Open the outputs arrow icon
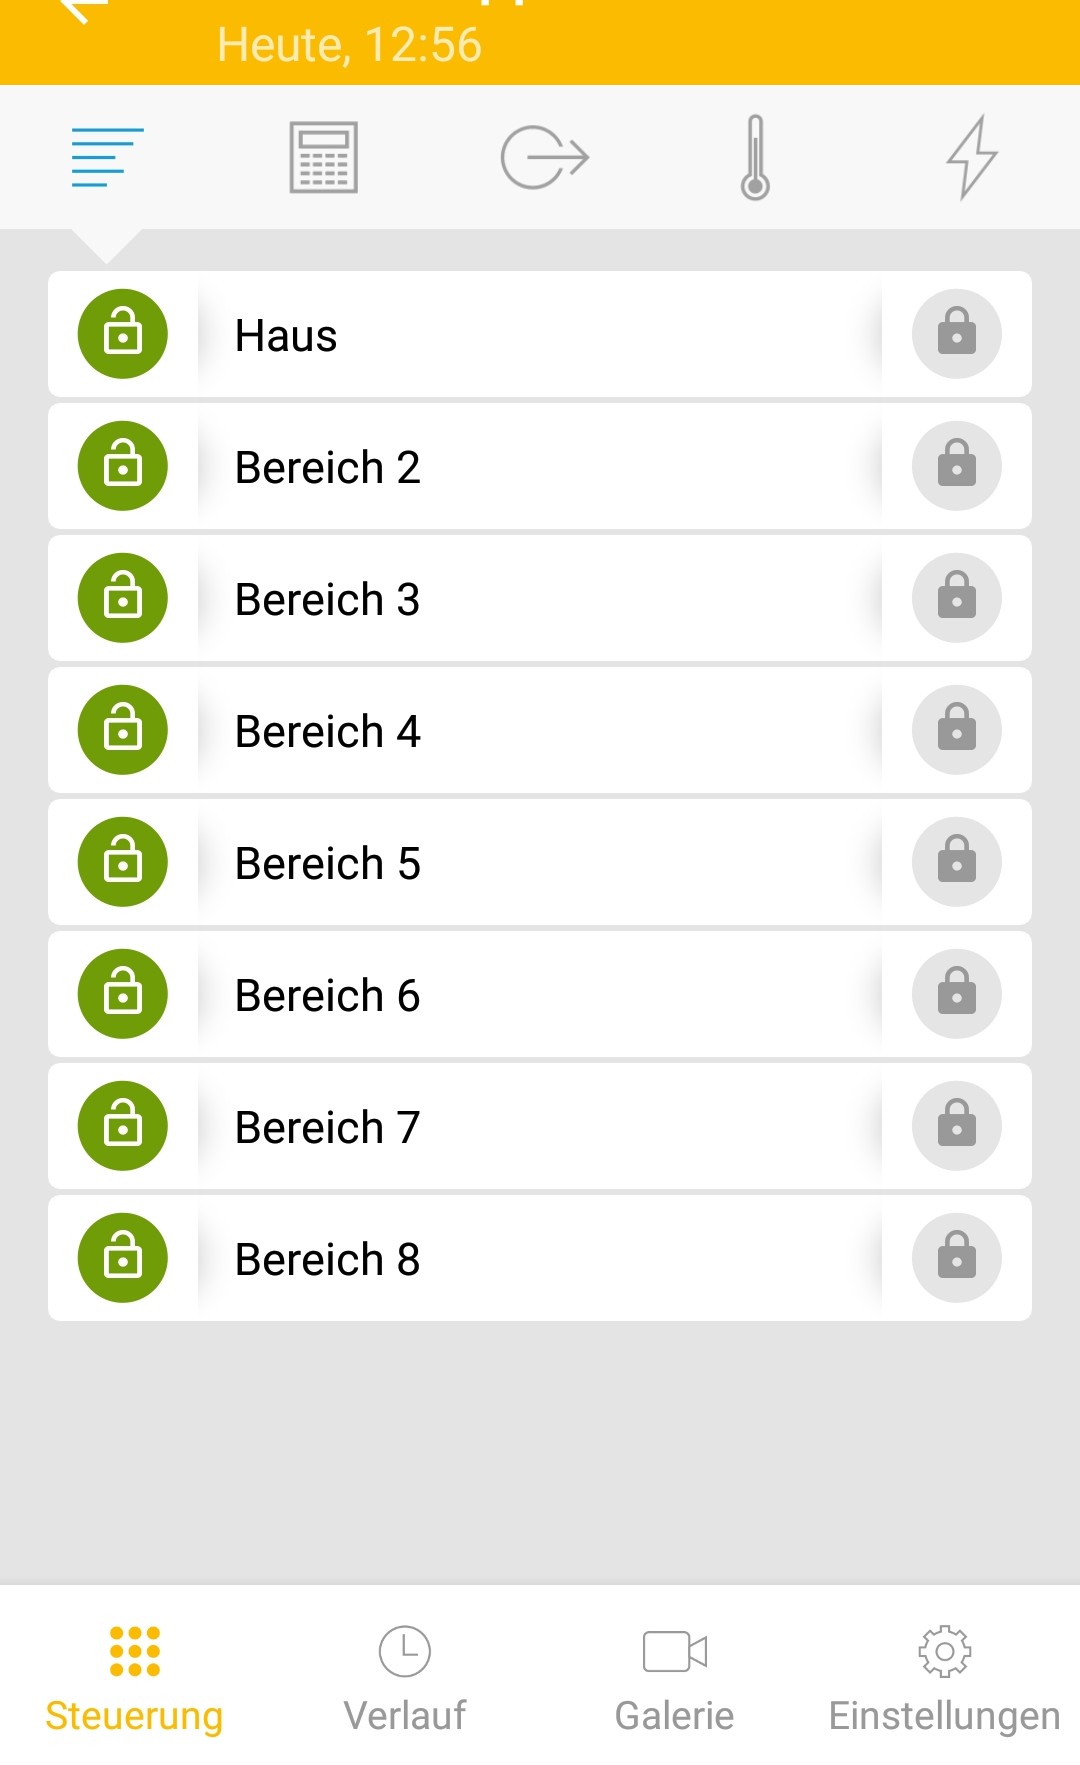The width and height of the screenshot is (1080, 1765). click(x=544, y=157)
